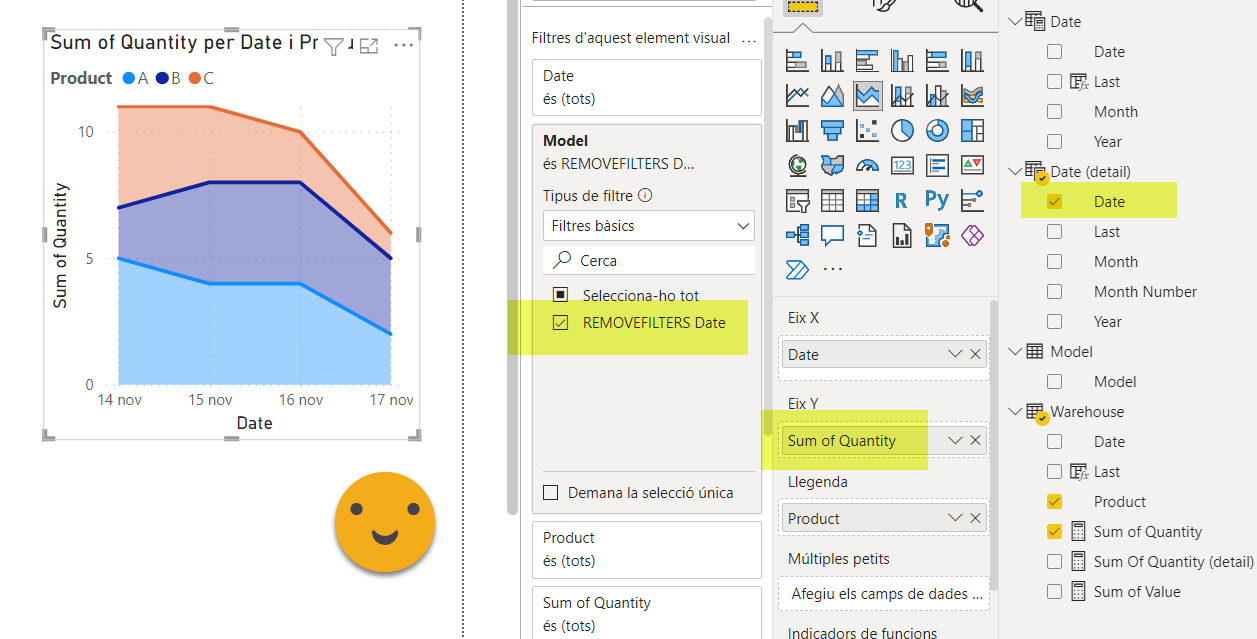This screenshot has width=1257, height=639.
Task: Collapse the Warehouse table in fields list
Action: (1016, 412)
